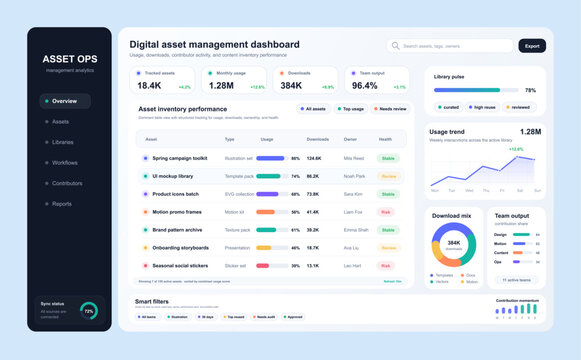Click the Risk badge for Motion promo frames

pyautogui.click(x=386, y=212)
